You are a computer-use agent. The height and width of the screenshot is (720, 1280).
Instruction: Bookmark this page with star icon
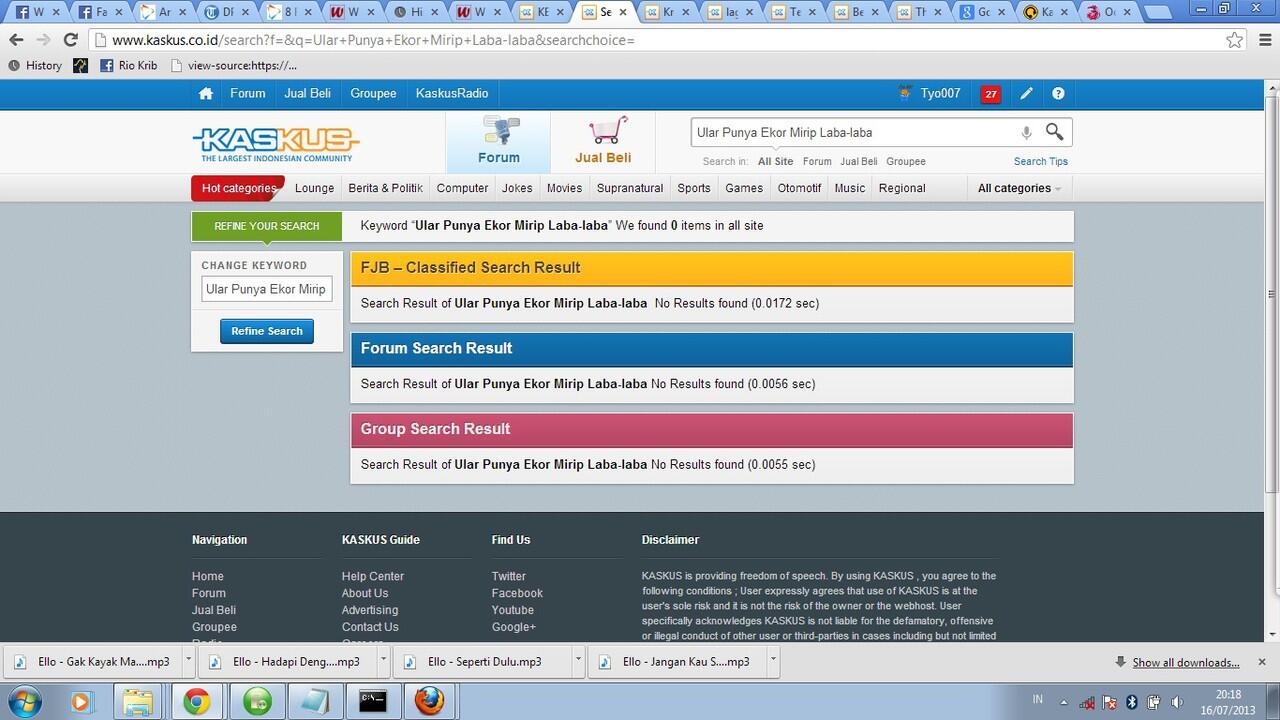click(x=1235, y=40)
